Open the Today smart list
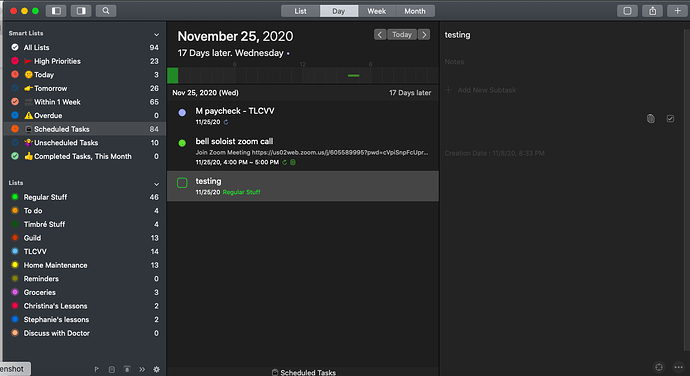690x376 pixels. tap(84, 75)
